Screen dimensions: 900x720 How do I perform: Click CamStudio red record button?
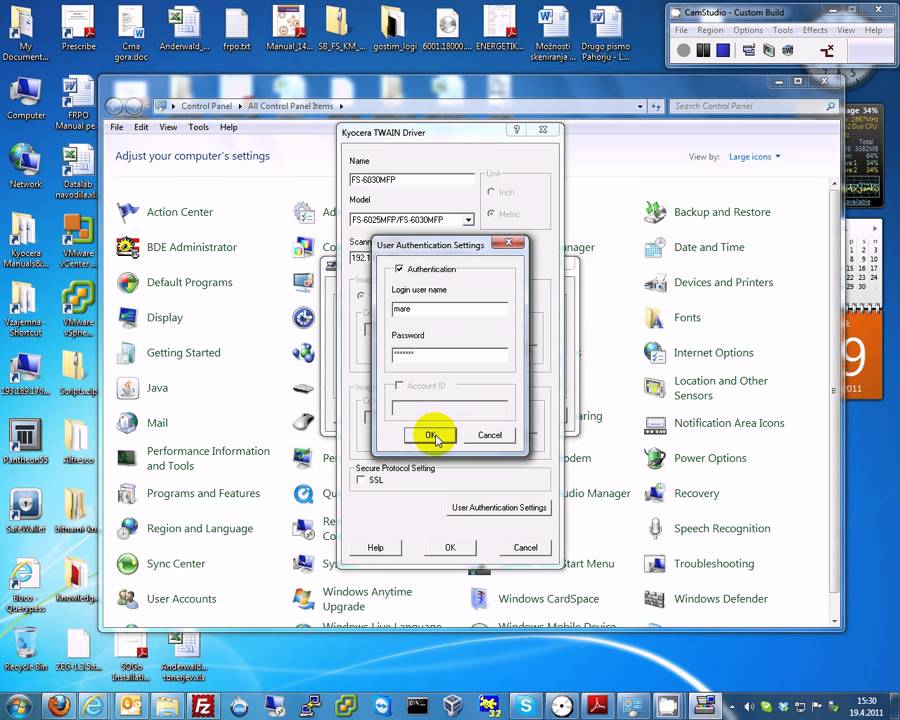coord(683,51)
